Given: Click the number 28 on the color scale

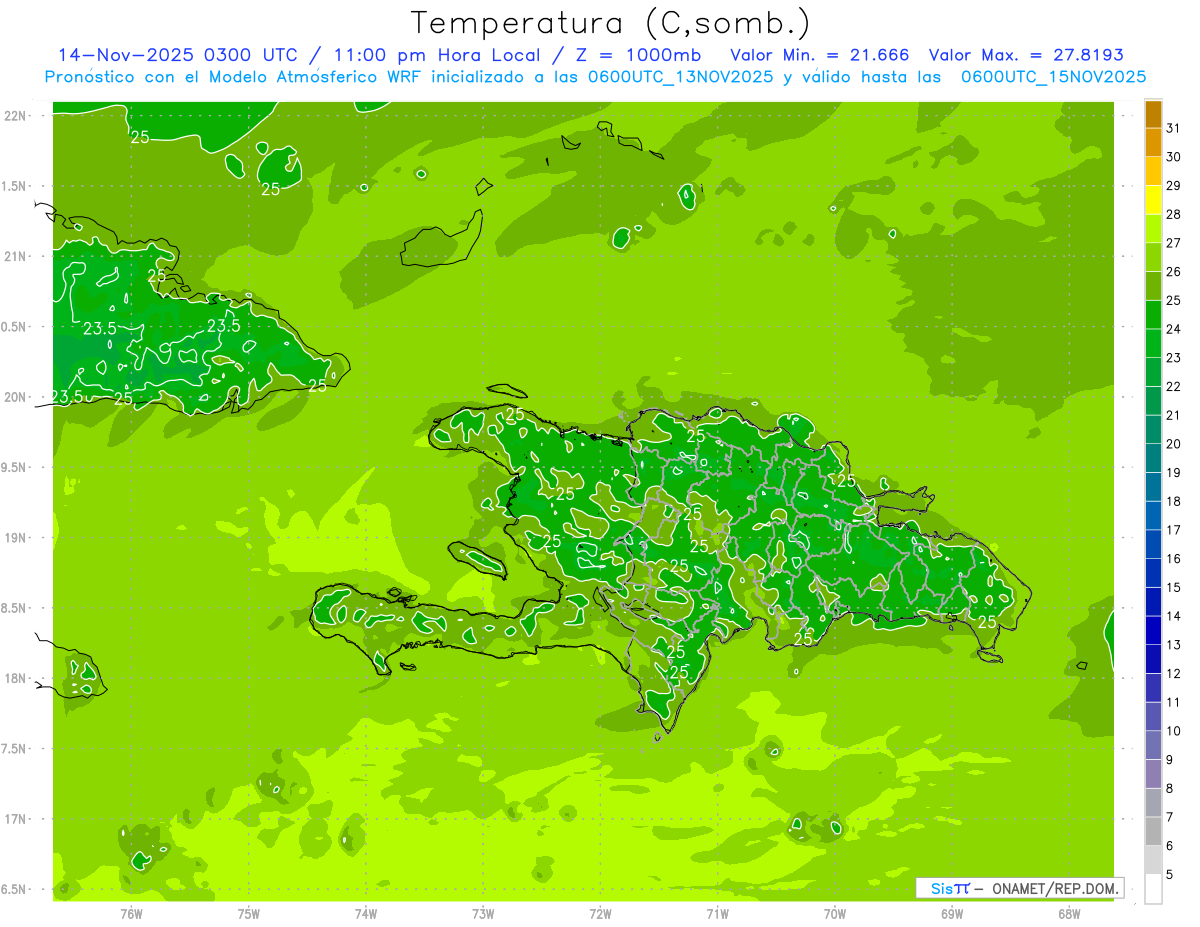Looking at the screenshot, I should [1173, 214].
